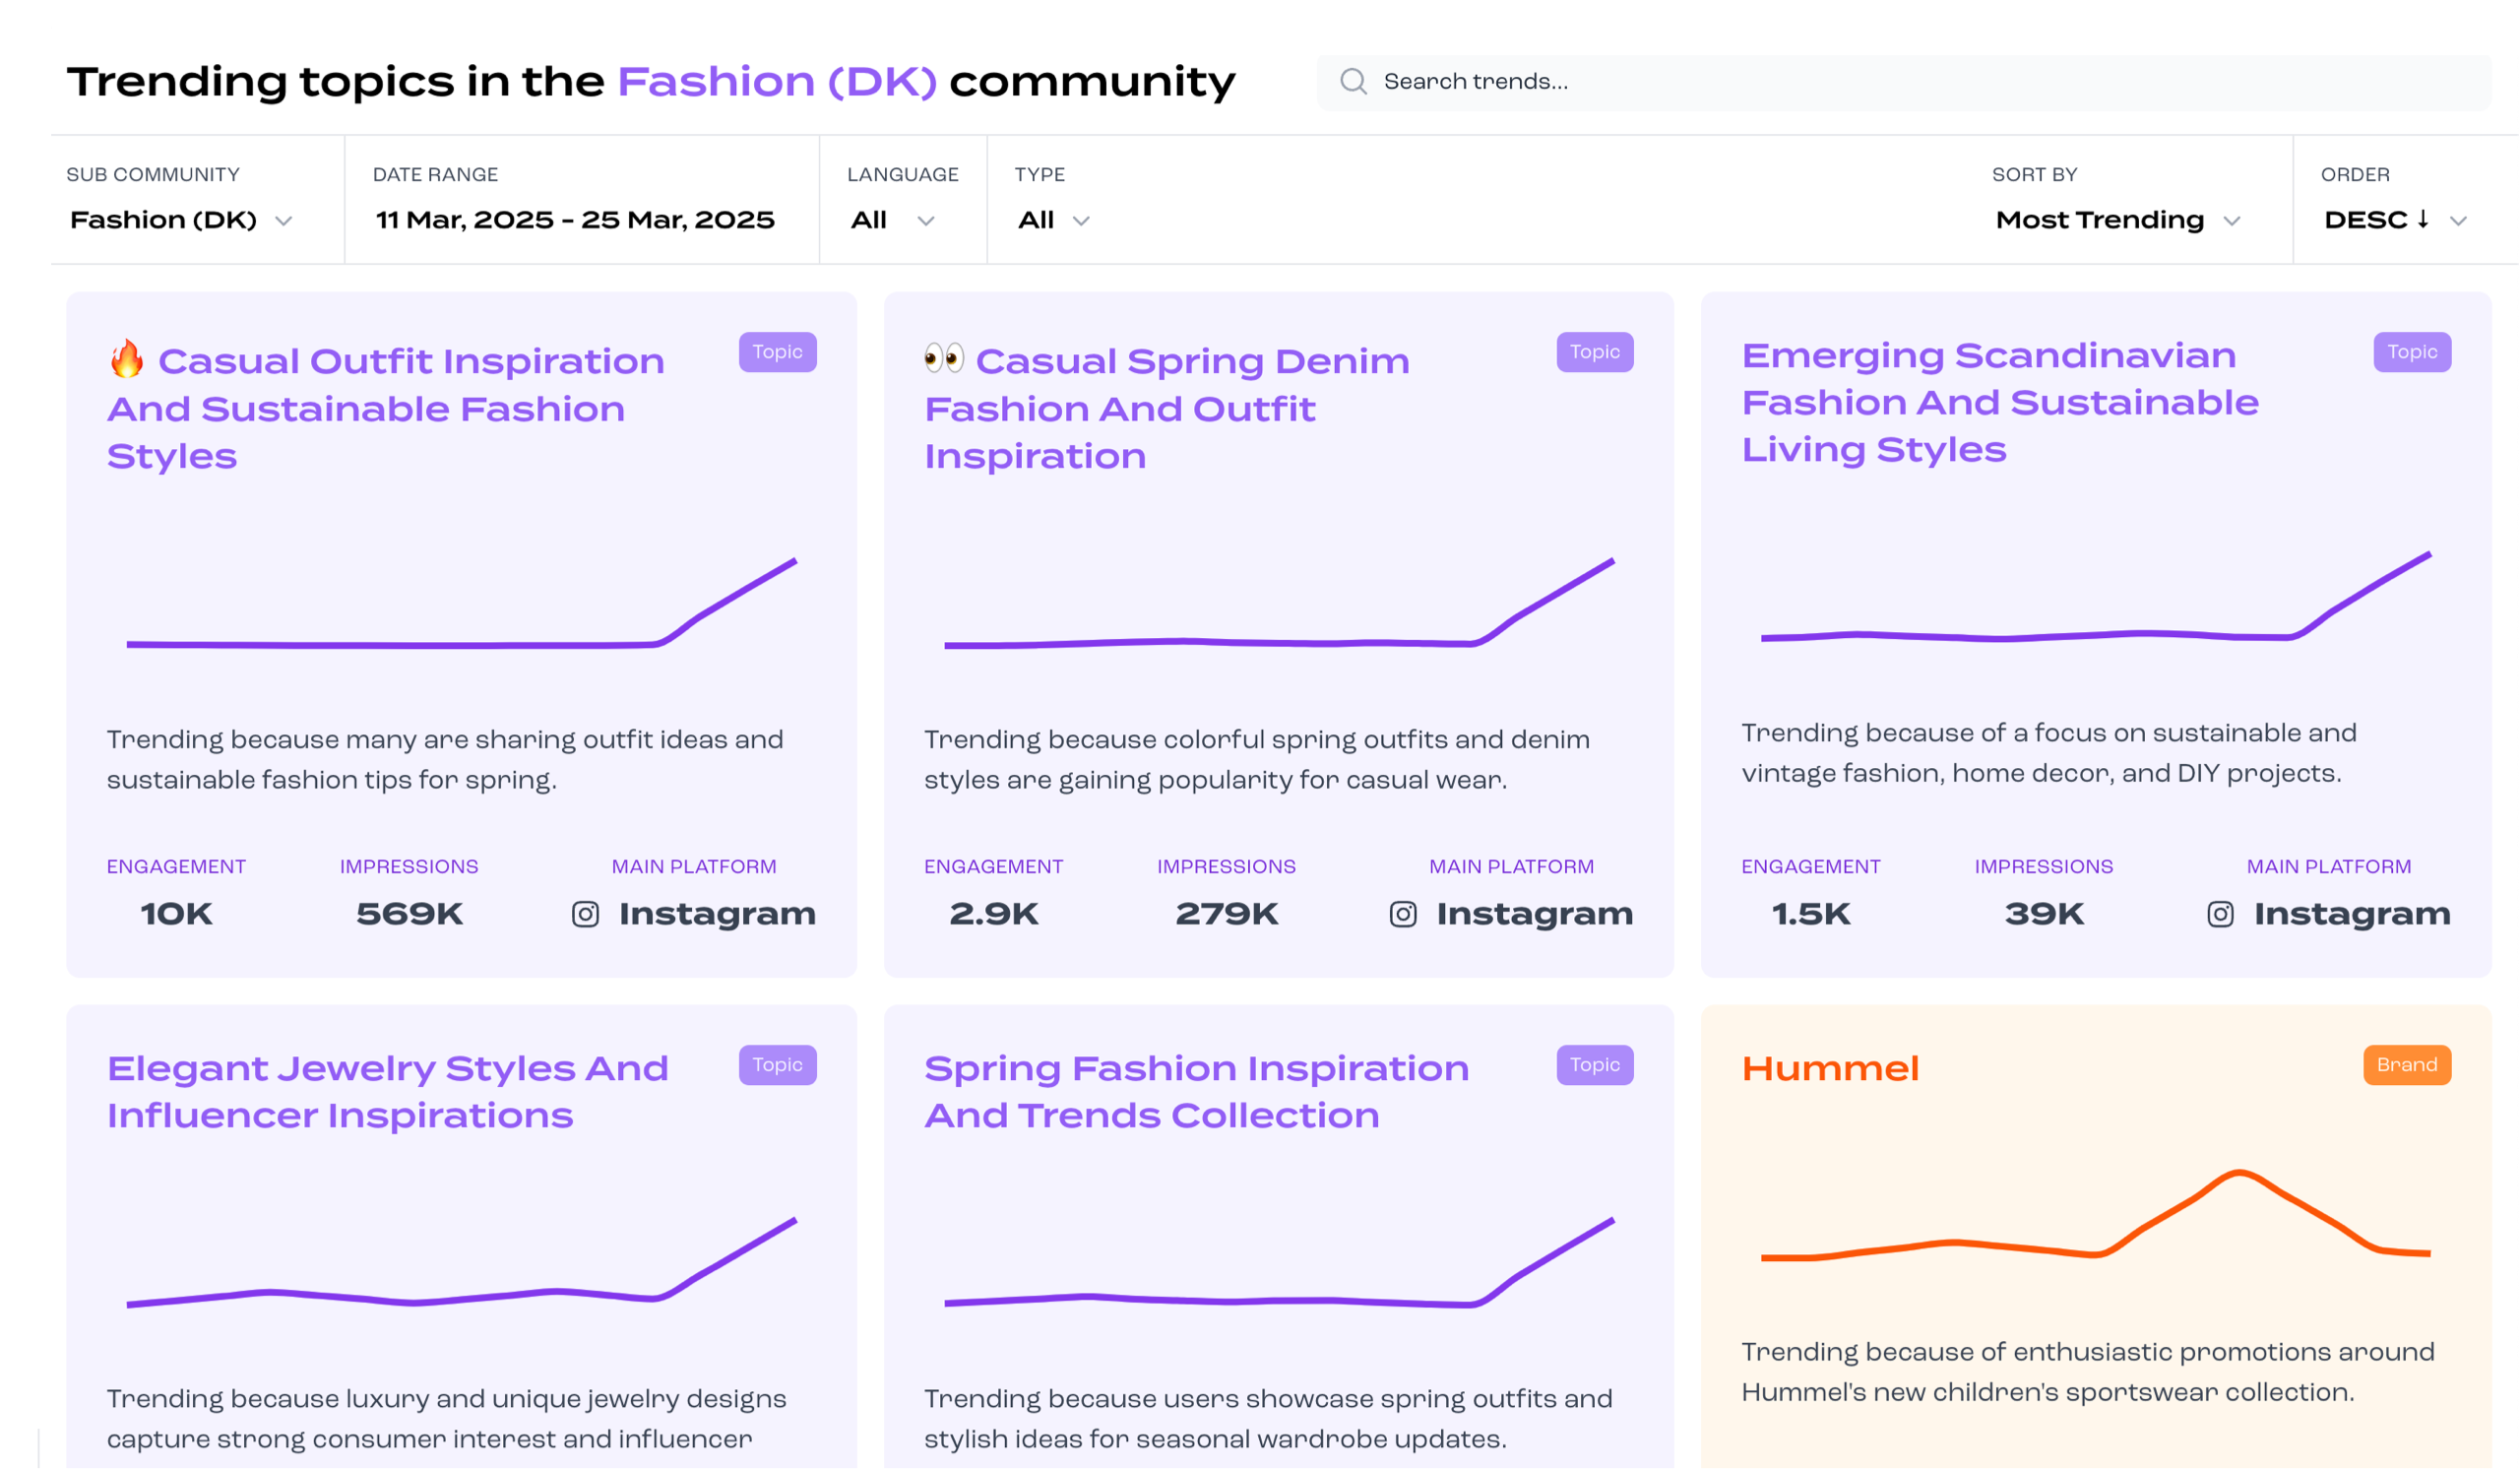Change the date range 11 Mar - 25 Mar

[575, 220]
